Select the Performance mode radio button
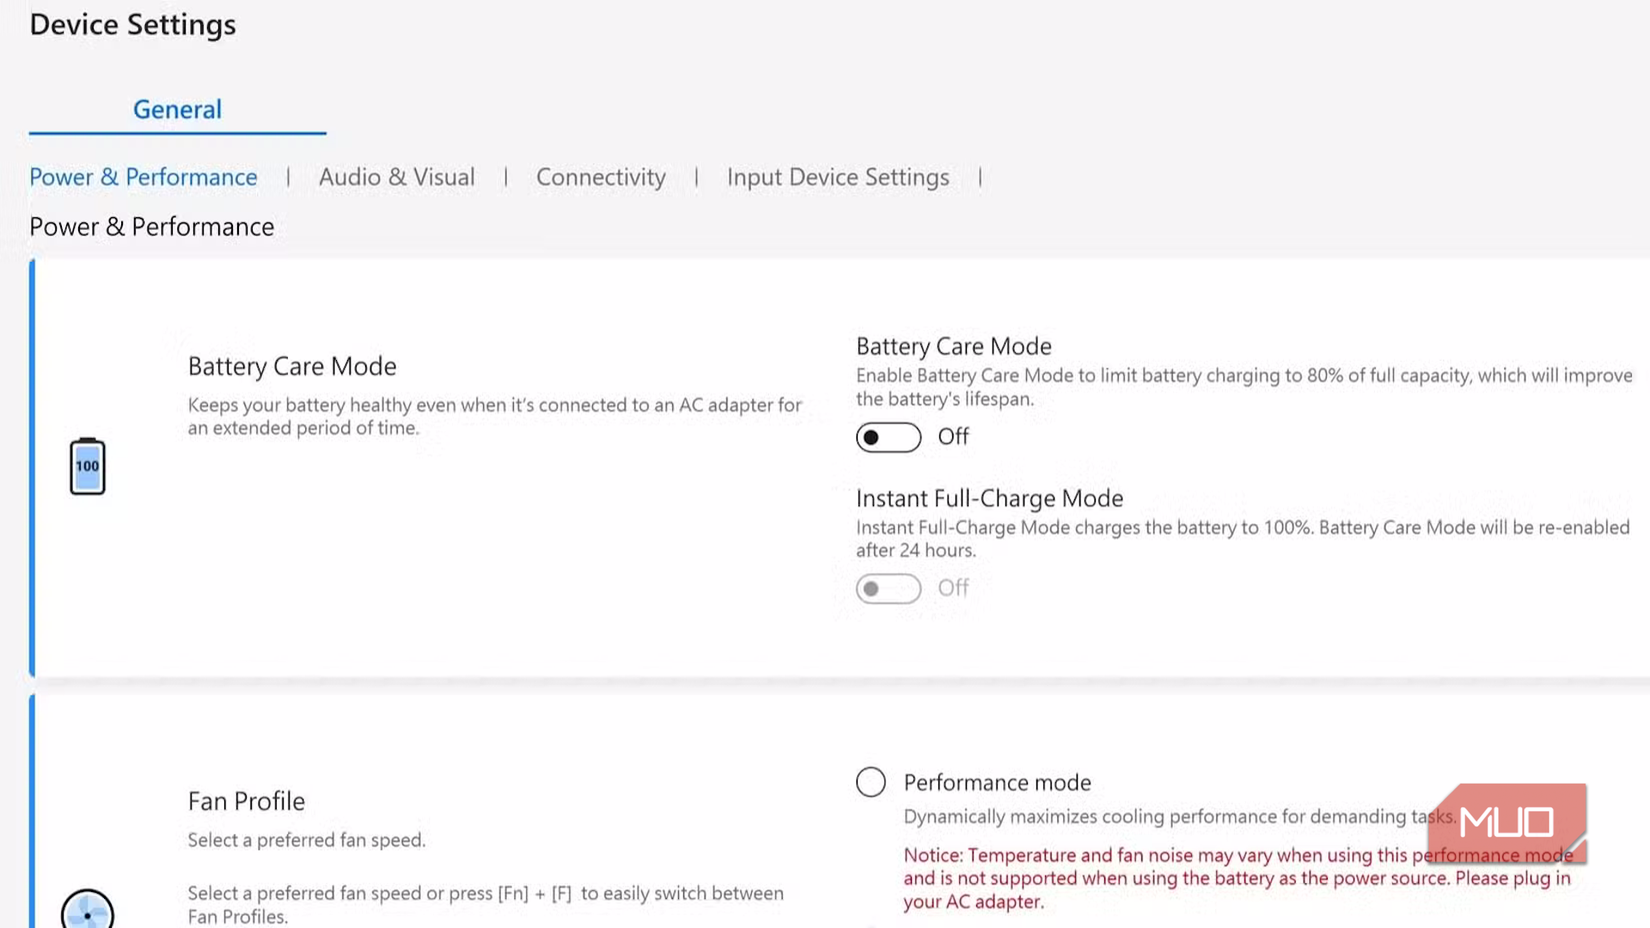Viewport: 1650px width, 928px height. pos(871,782)
